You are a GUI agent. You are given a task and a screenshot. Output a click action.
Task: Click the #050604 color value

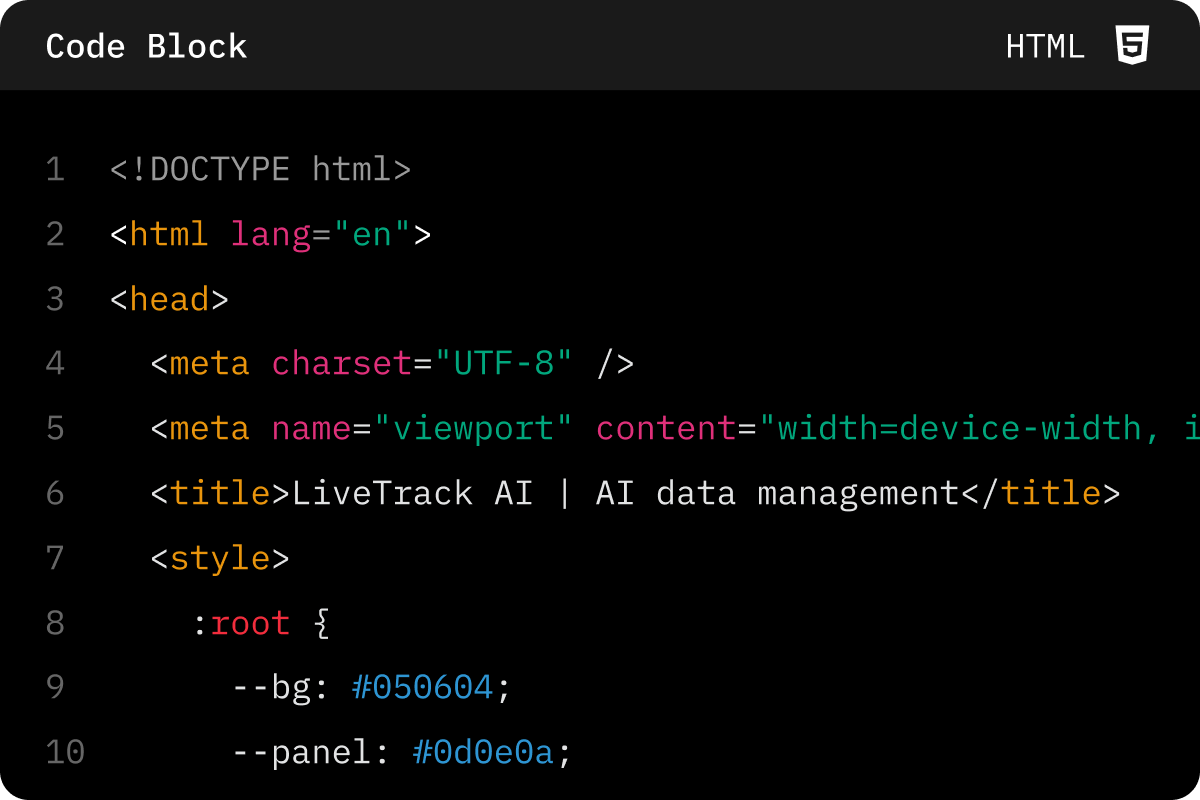pyautogui.click(x=422, y=687)
